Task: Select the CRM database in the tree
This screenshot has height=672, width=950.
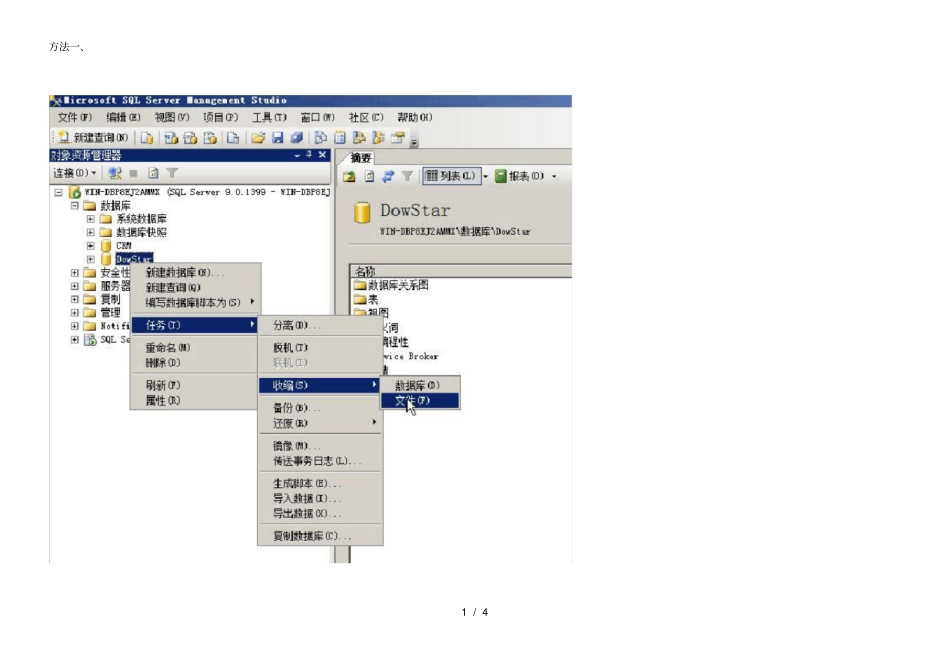Action: (x=124, y=245)
